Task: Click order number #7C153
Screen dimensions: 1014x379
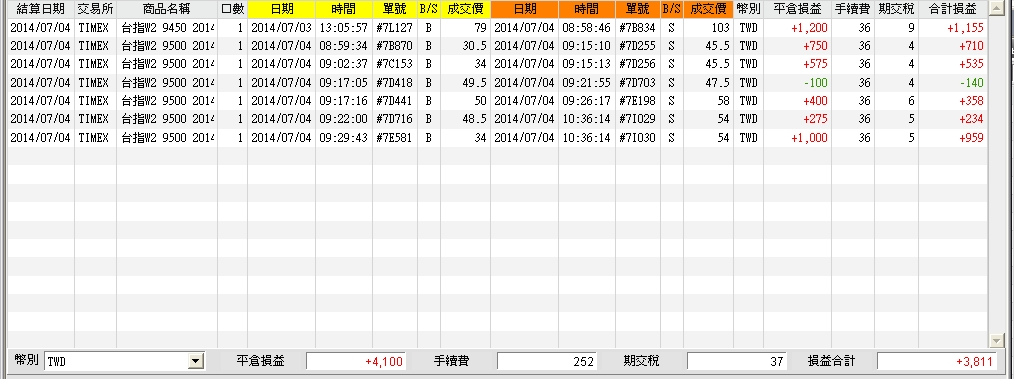Action: 394,64
